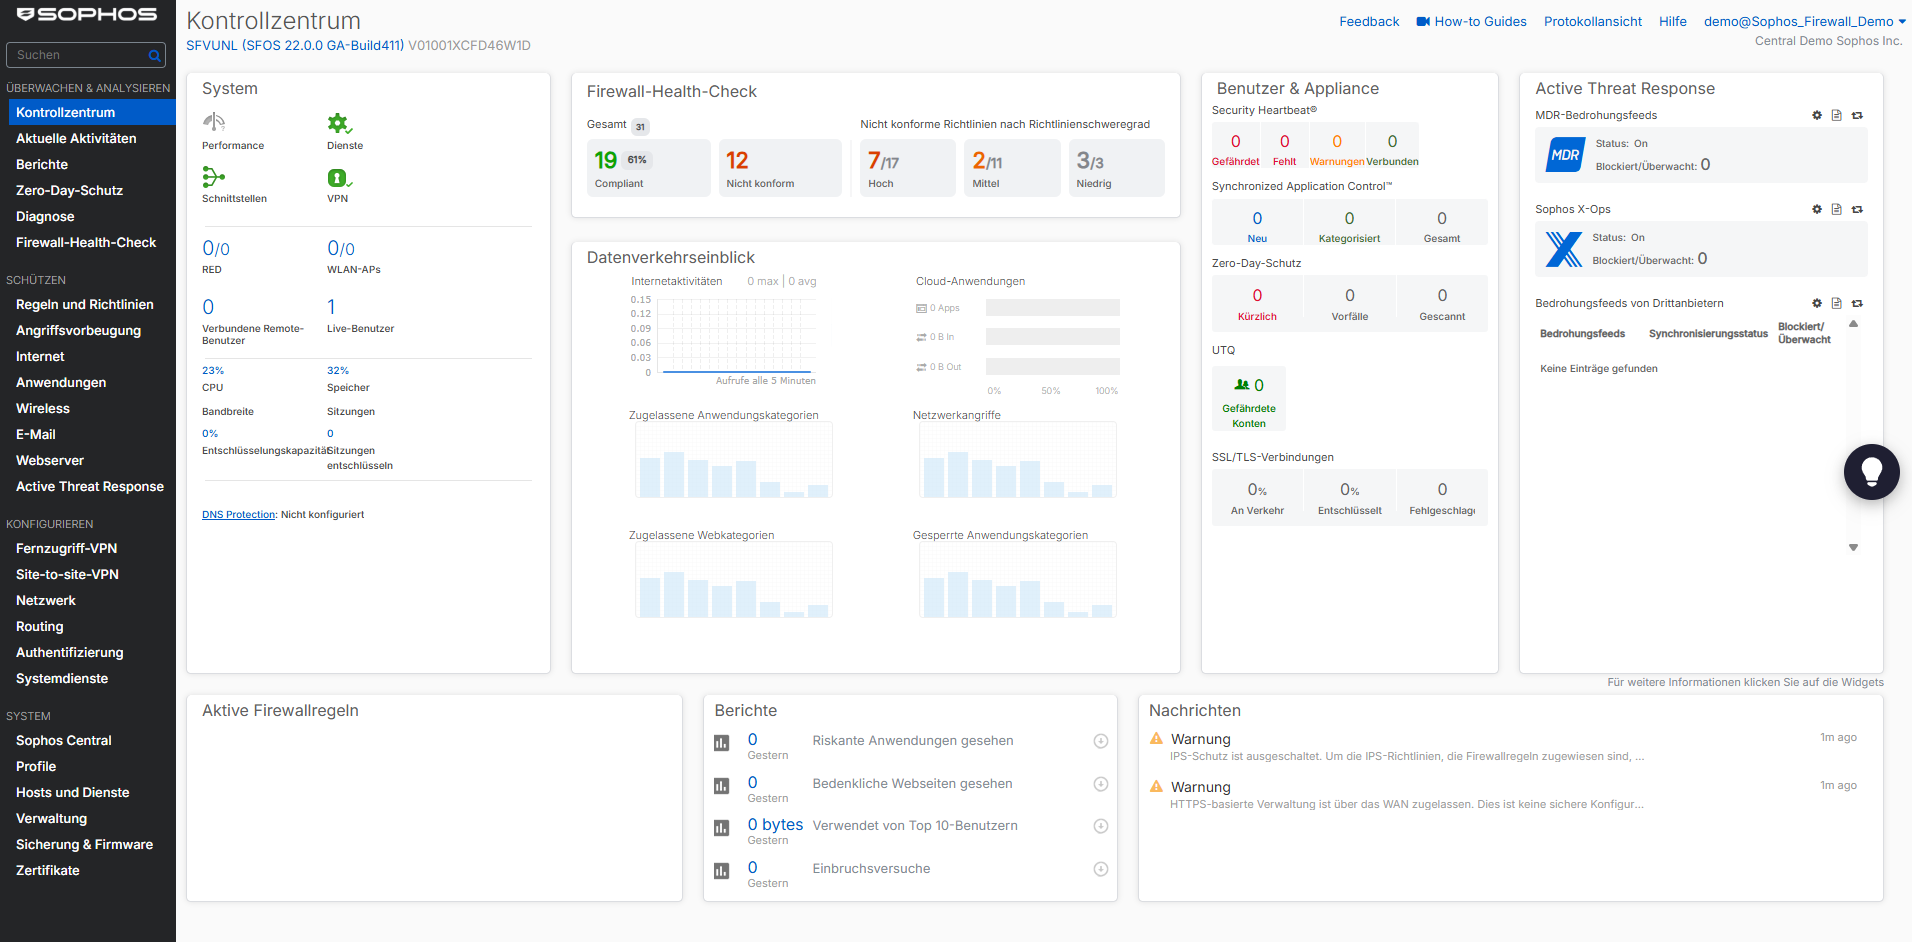Open chart icon for Riskante Anwendungen gesehen
This screenshot has width=1912, height=942.
tap(721, 743)
